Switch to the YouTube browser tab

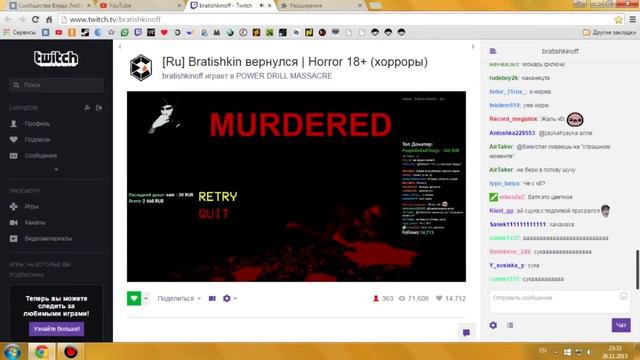(139, 5)
